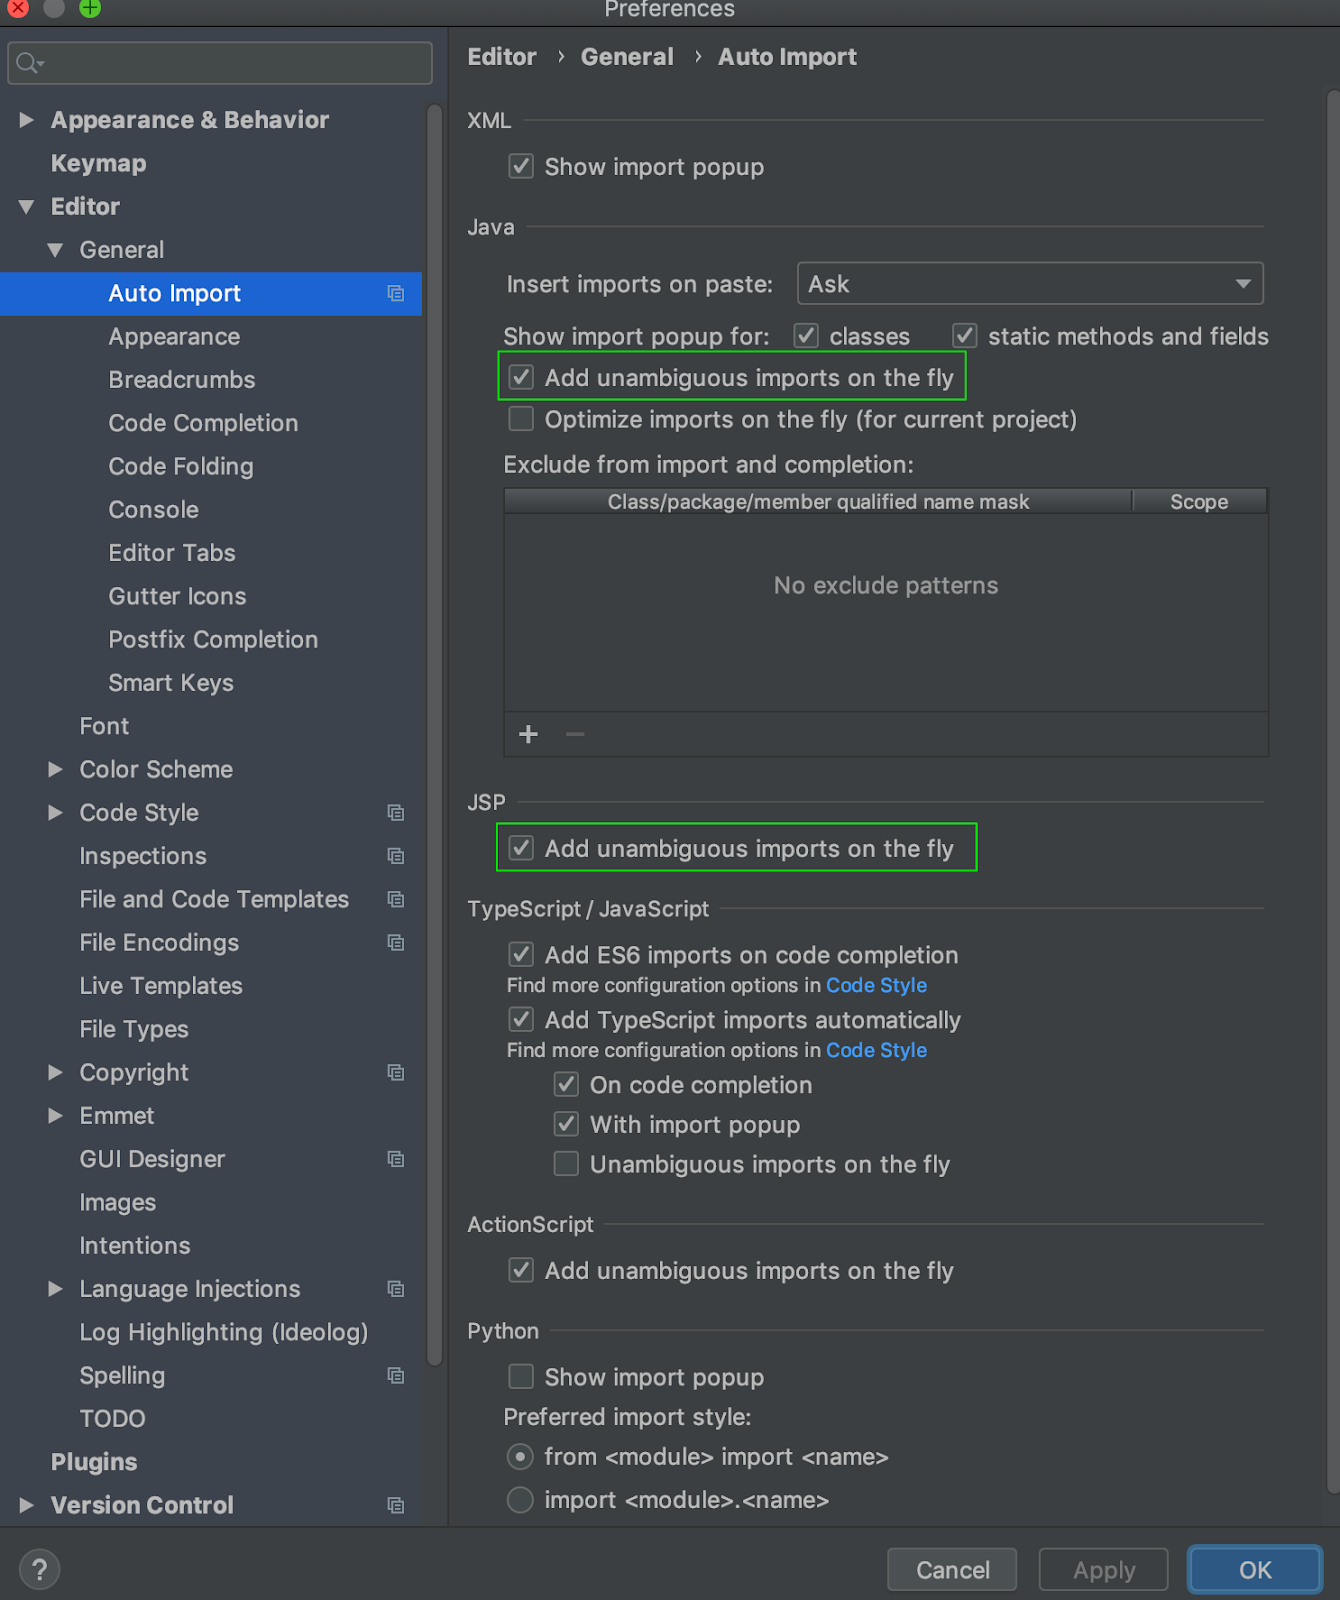Click the project icon beside Version Control
Viewport: 1340px width, 1600px height.
click(395, 1505)
